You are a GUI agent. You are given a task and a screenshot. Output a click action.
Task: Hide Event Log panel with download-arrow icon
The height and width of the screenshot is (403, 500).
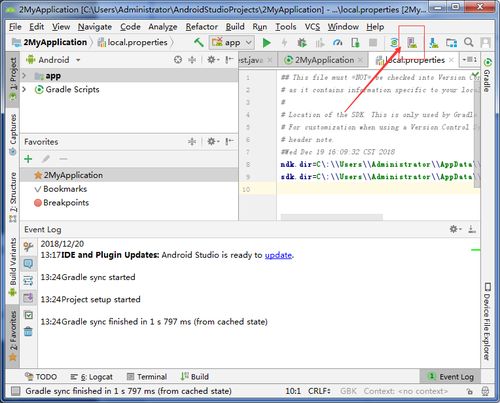tap(472, 229)
